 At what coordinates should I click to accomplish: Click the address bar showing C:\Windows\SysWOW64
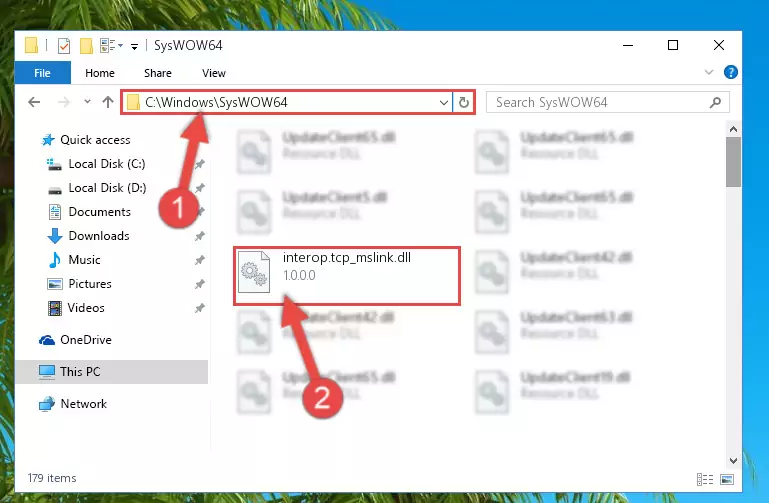(287, 102)
